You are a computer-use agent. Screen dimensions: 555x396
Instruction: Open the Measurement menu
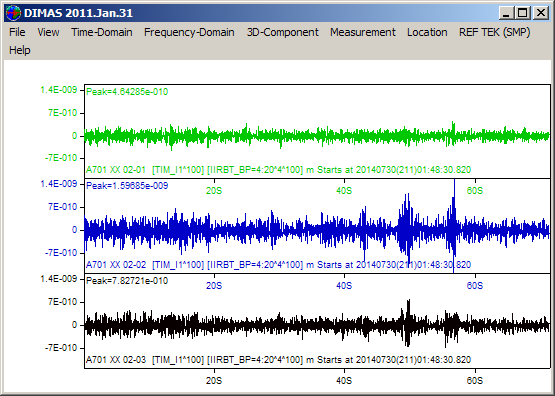click(363, 32)
